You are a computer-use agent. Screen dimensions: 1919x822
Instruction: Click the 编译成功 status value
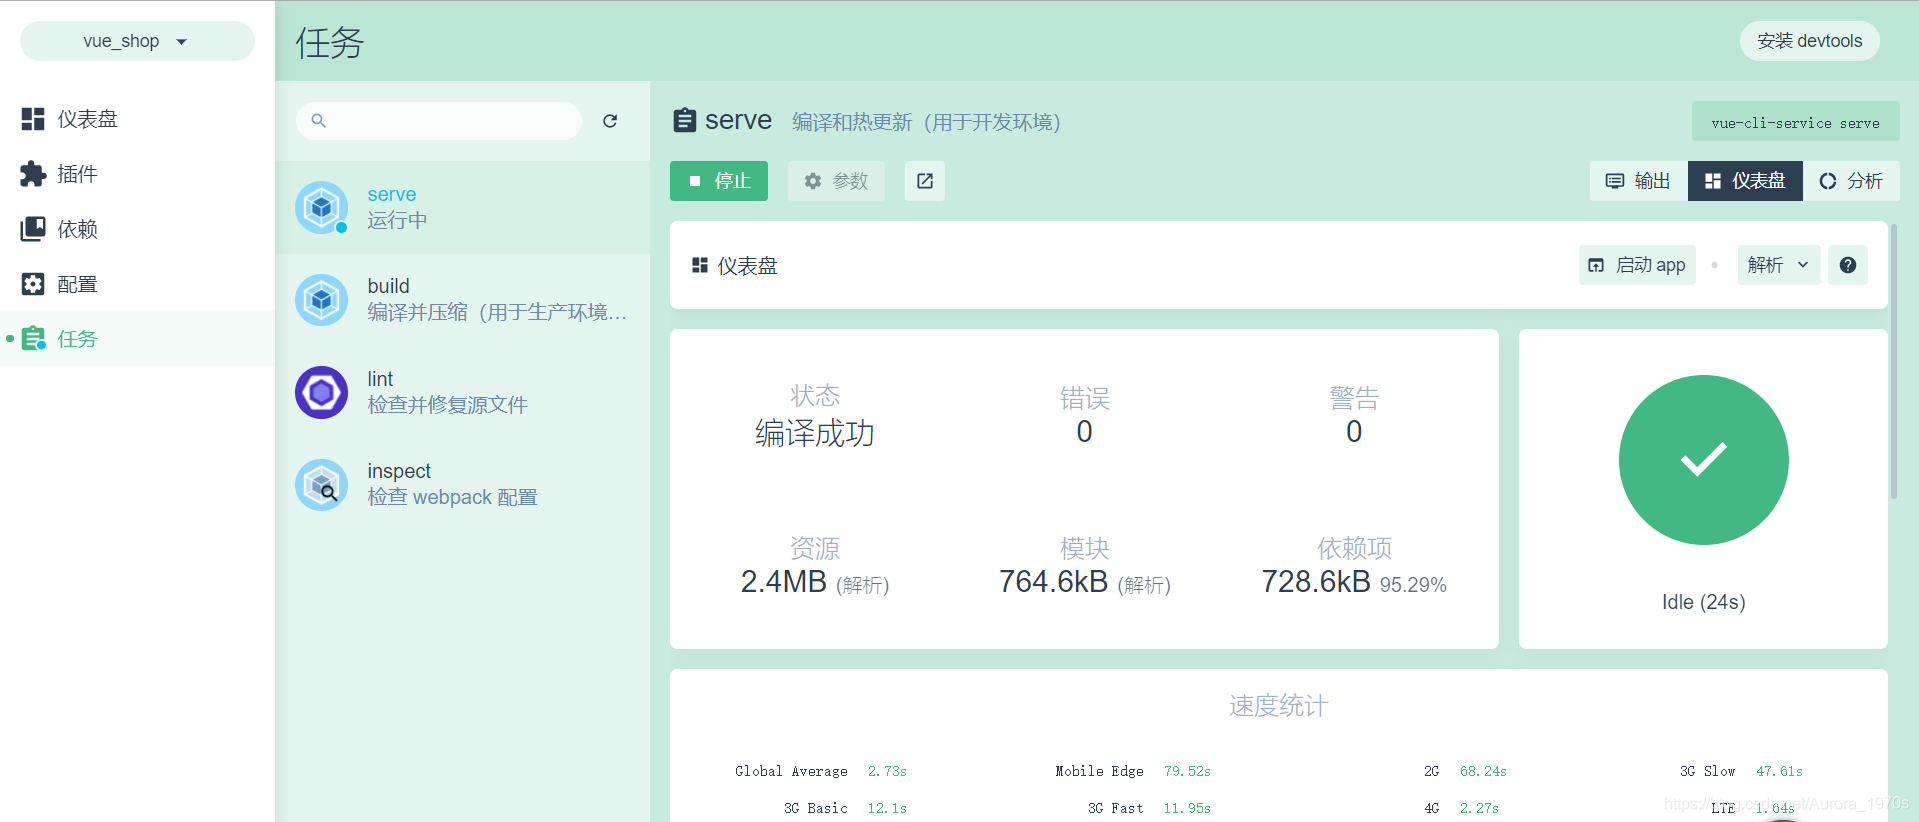(815, 433)
